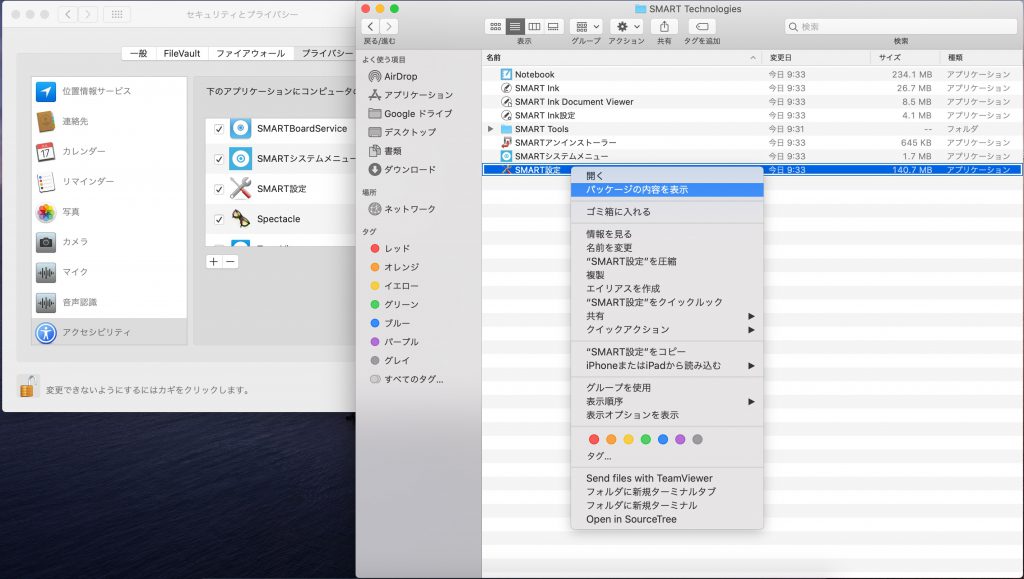This screenshot has width=1024, height=579.
Task: Choose パッケージの内容を表示 in the context menu
Action: click(667, 190)
